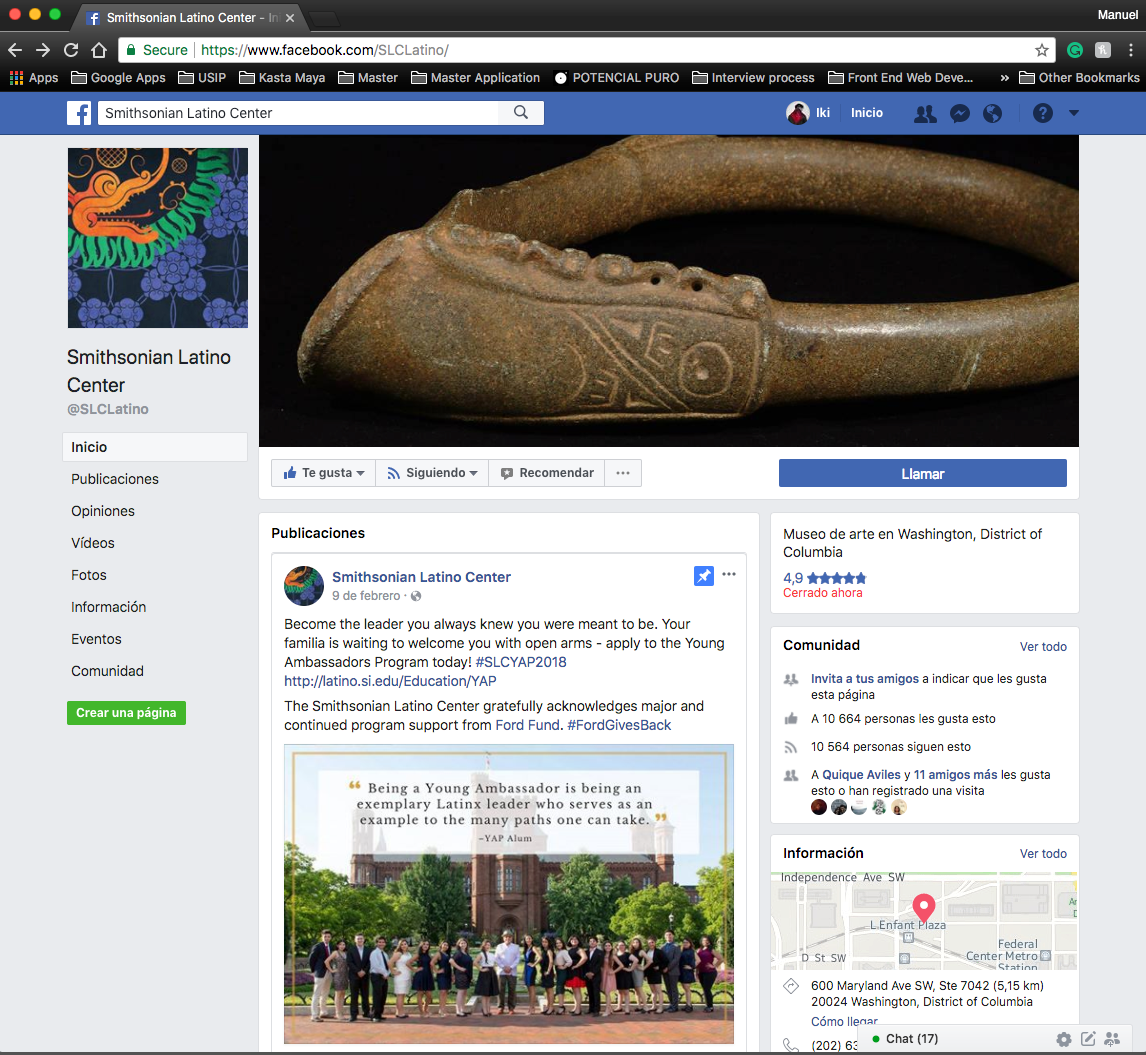Open Other Bookmarks folder
The width and height of the screenshot is (1146, 1055).
pos(1079,77)
